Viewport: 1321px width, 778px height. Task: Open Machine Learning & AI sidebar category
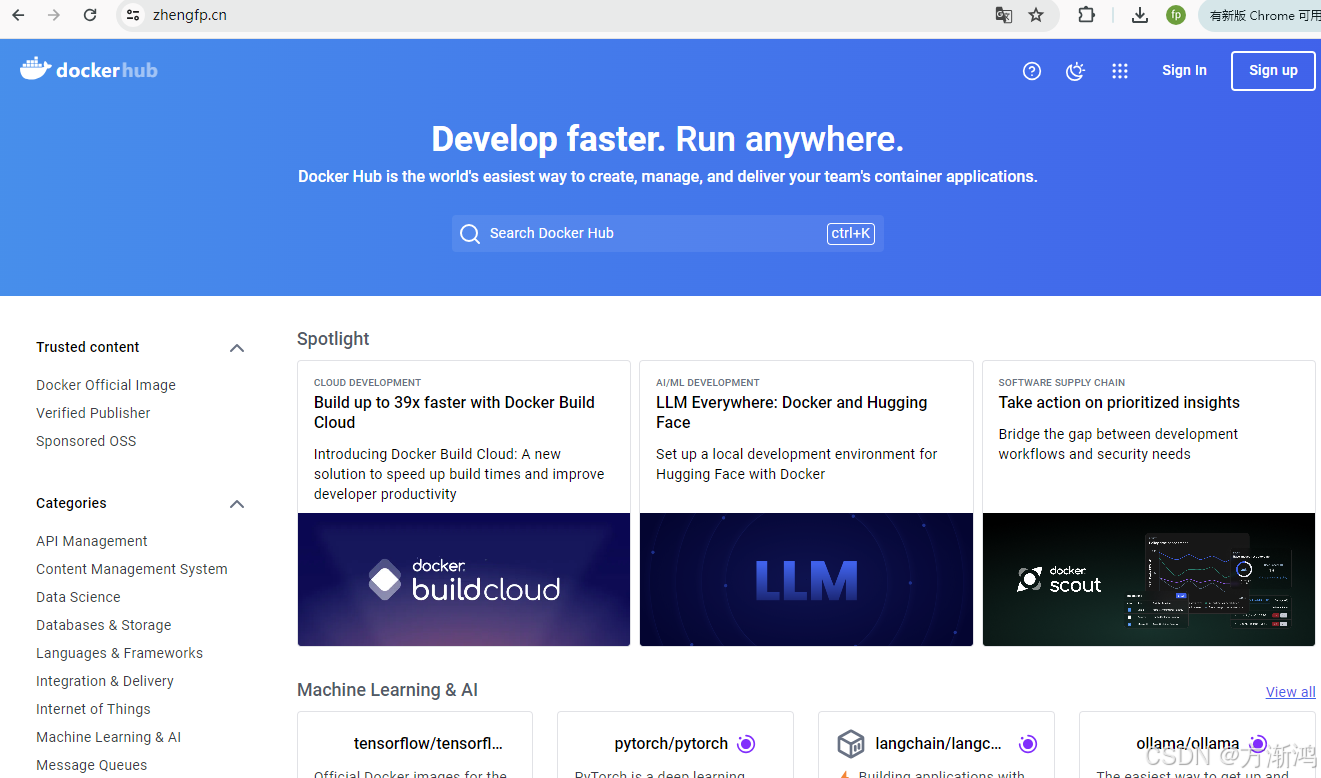(109, 737)
